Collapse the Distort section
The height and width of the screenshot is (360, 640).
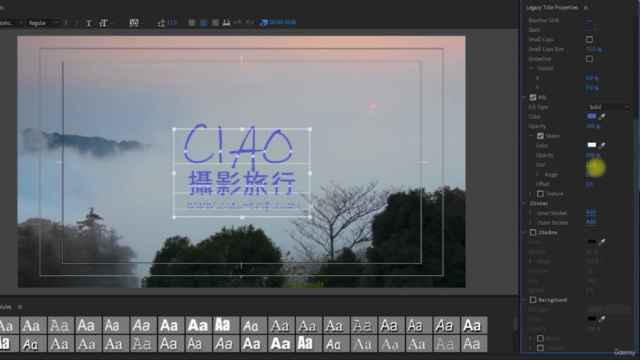pos(531,69)
